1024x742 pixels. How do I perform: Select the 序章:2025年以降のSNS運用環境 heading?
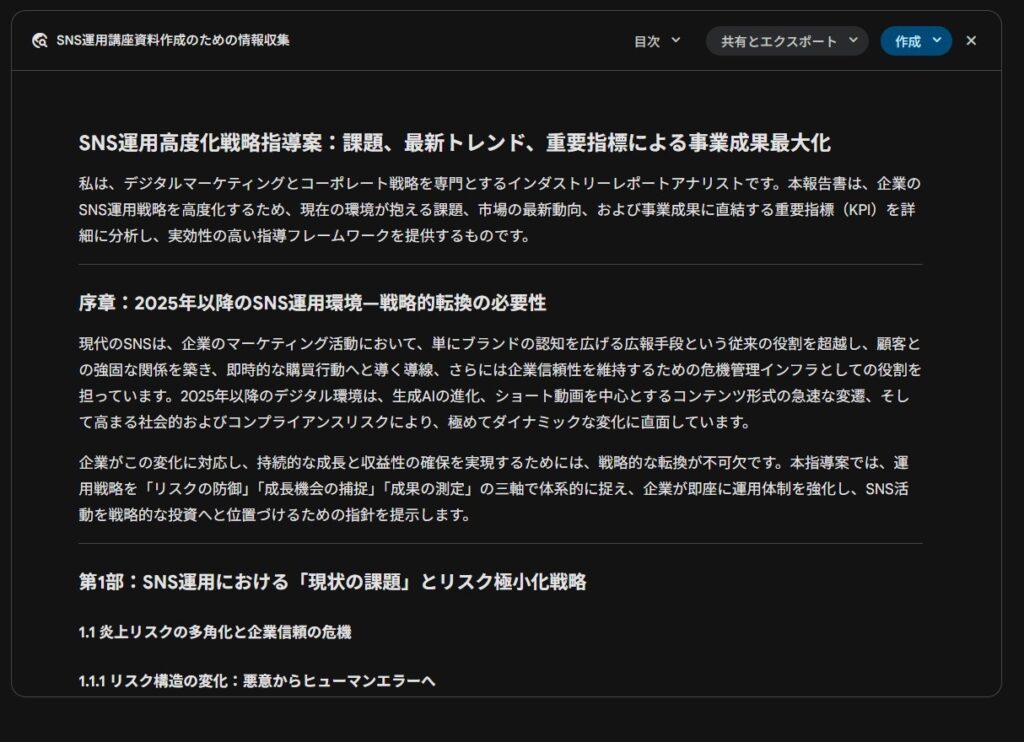pos(312,303)
